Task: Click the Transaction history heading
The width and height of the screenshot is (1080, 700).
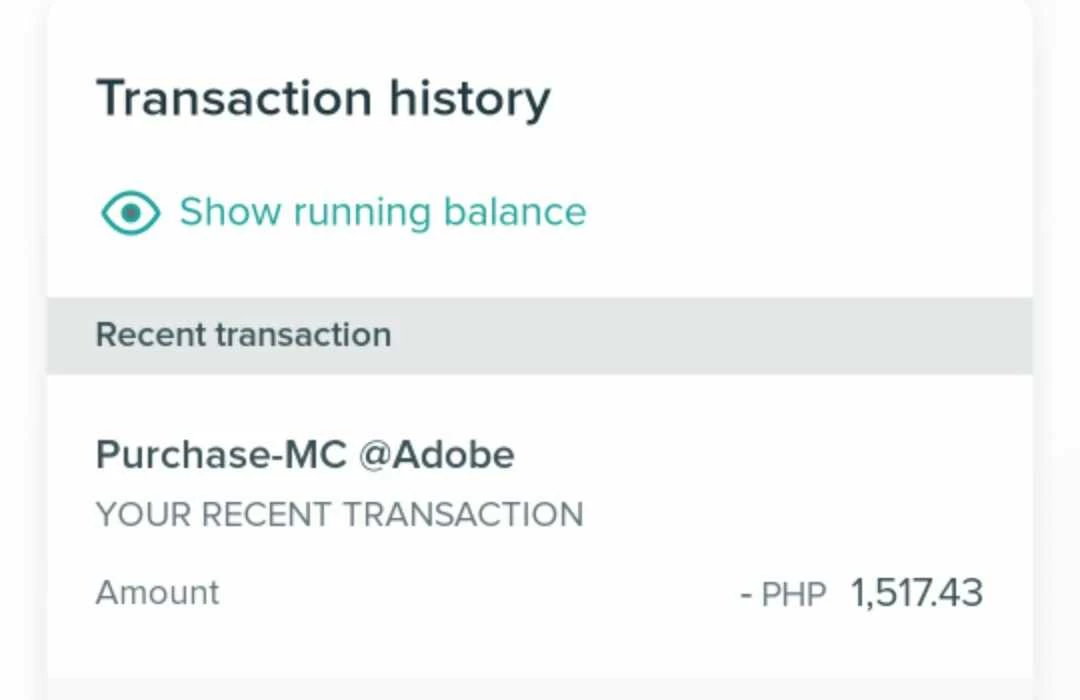Action: pyautogui.click(x=323, y=99)
